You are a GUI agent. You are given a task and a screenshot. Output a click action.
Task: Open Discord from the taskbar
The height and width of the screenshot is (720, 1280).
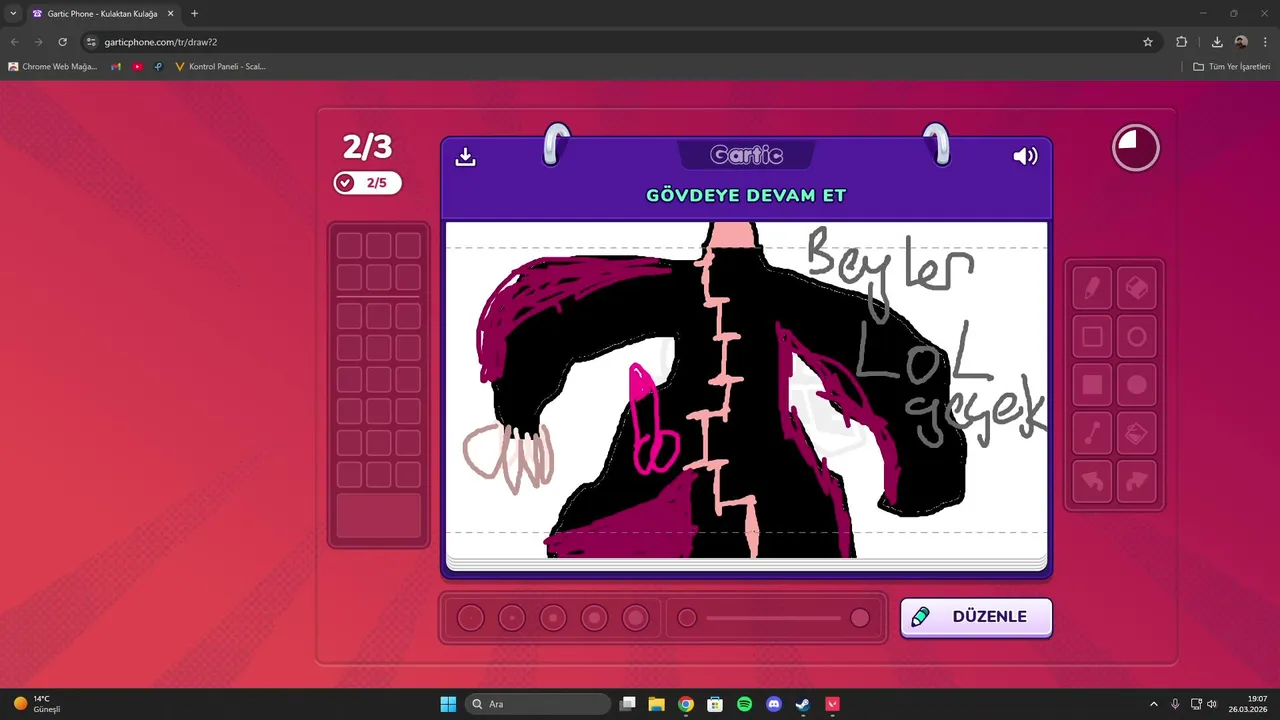tap(773, 704)
